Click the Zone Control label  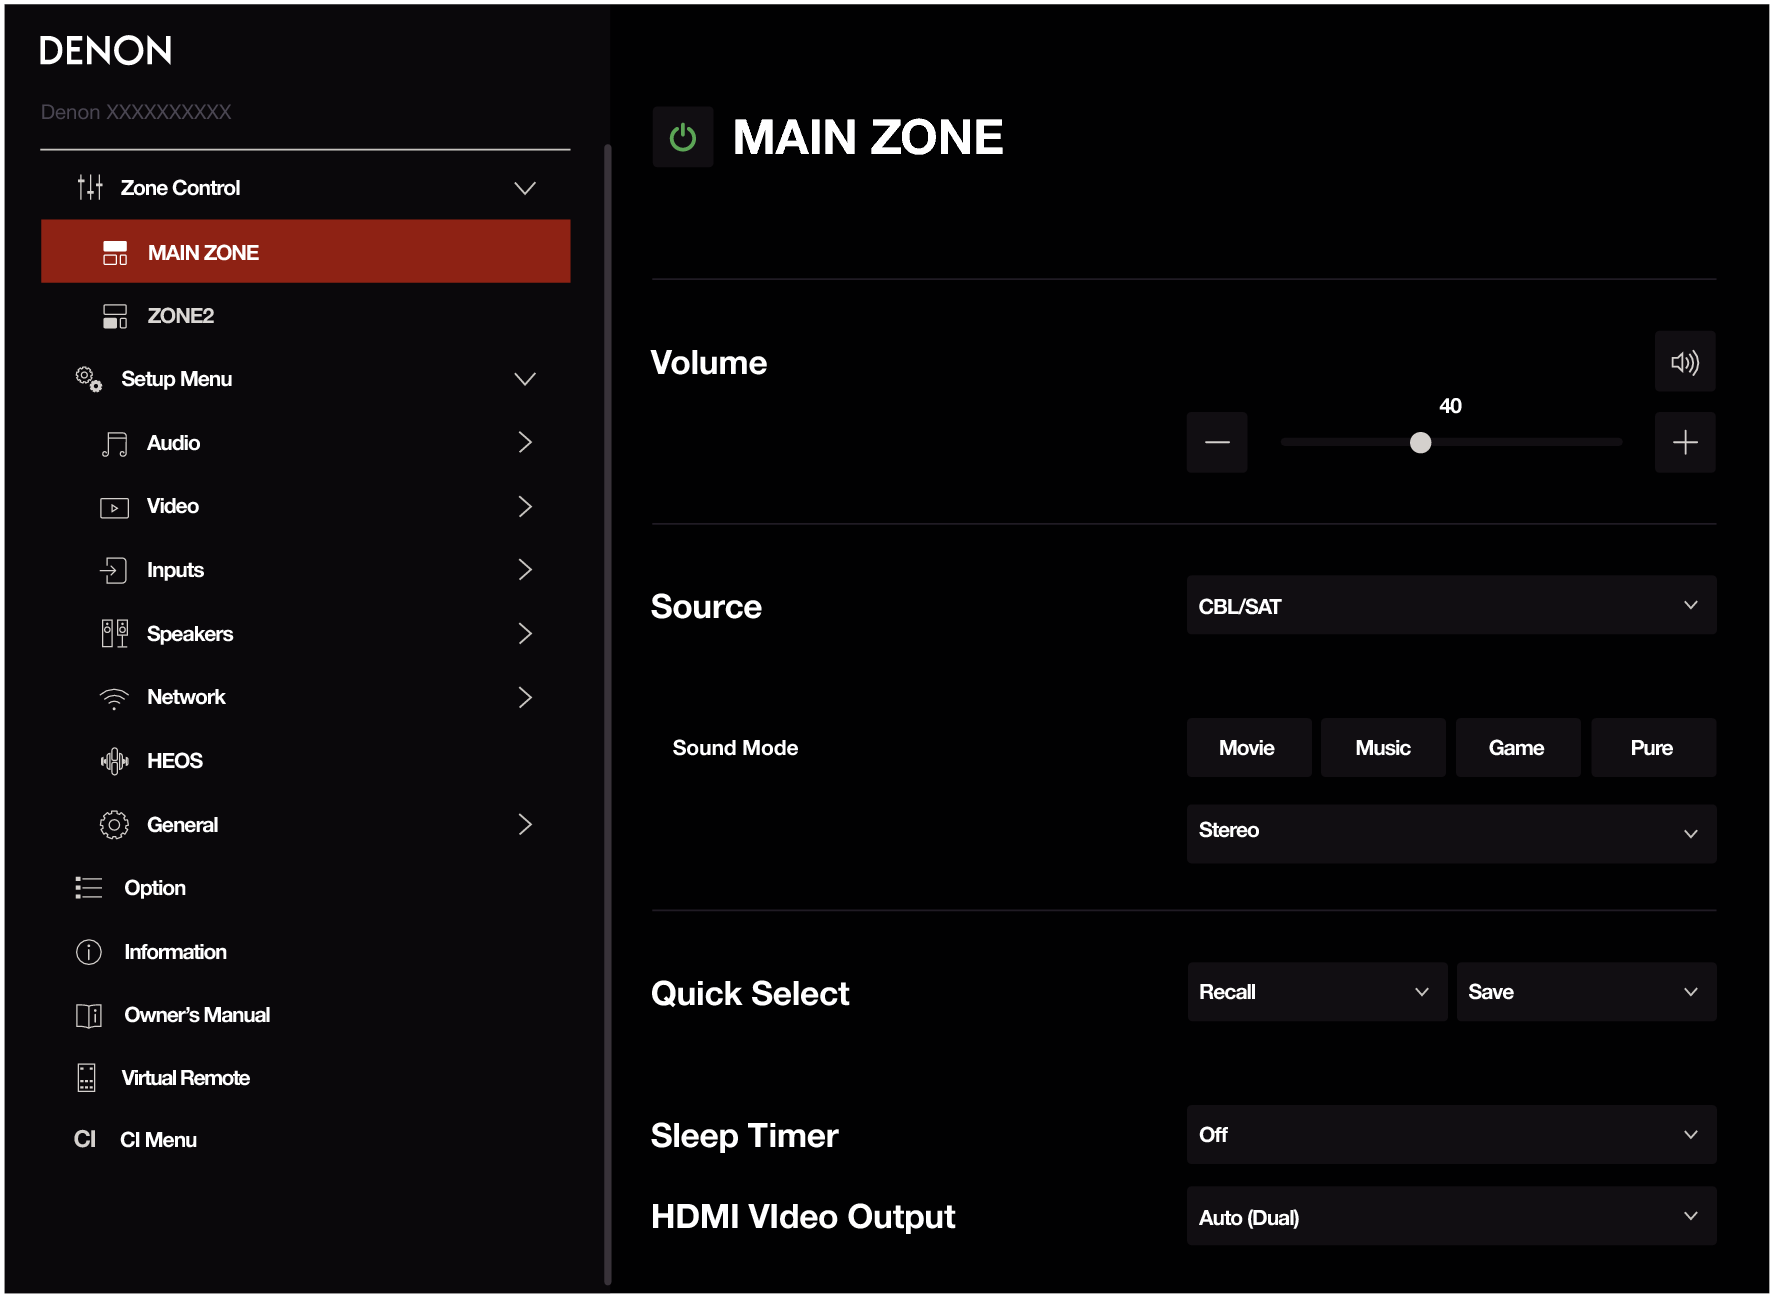(181, 188)
